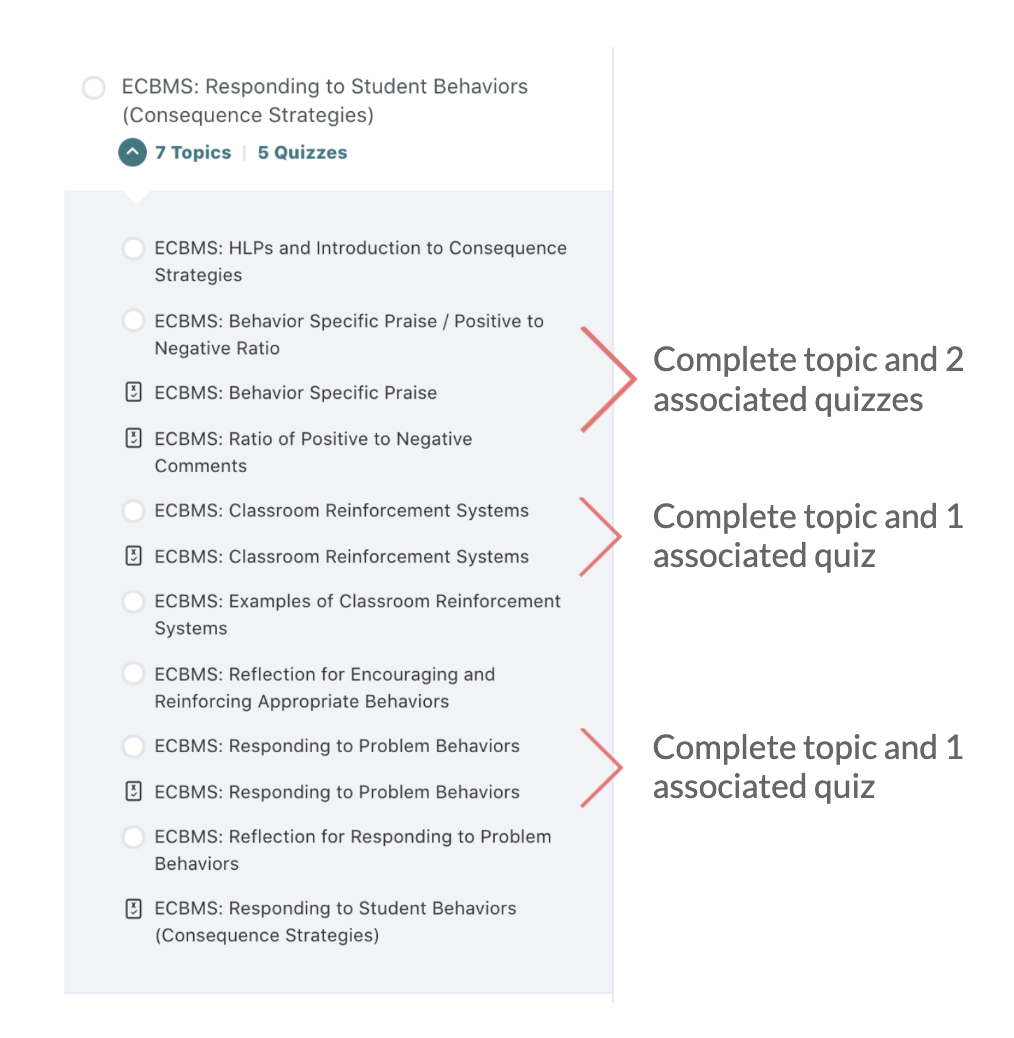Toggle circle for Behavior Specific Praise / Positive to Negative Ratio
The image size is (1014, 1038).
(x=133, y=321)
